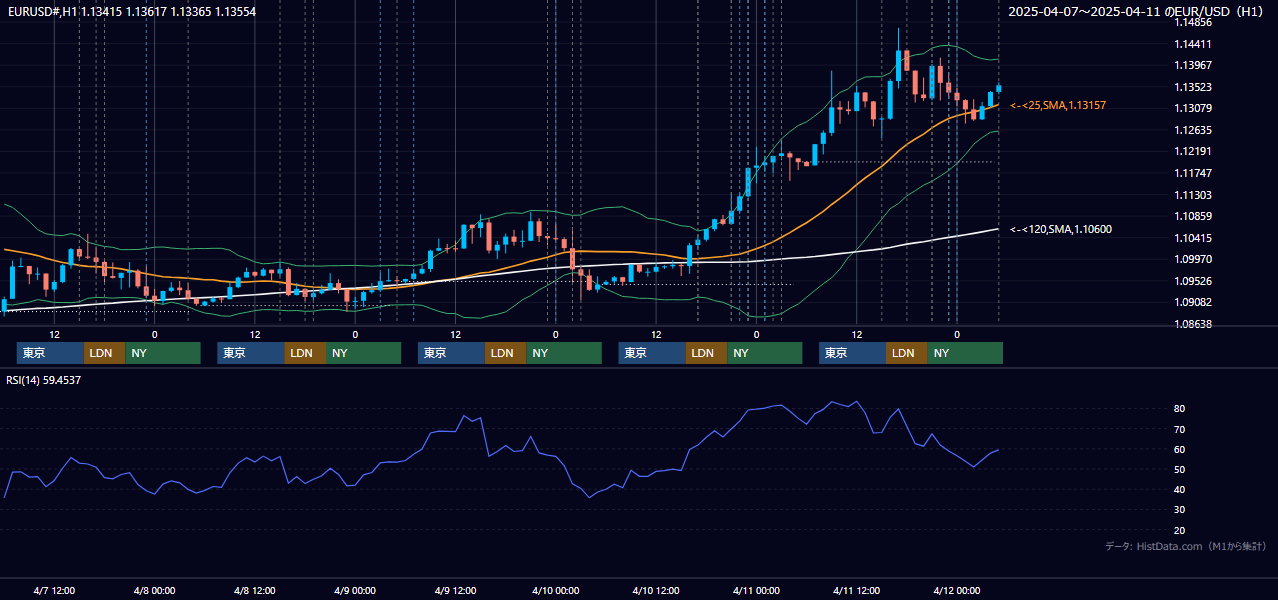Select the 4/8 00:00 time axis label
Viewport: 1278px width, 600px height.
[154, 590]
